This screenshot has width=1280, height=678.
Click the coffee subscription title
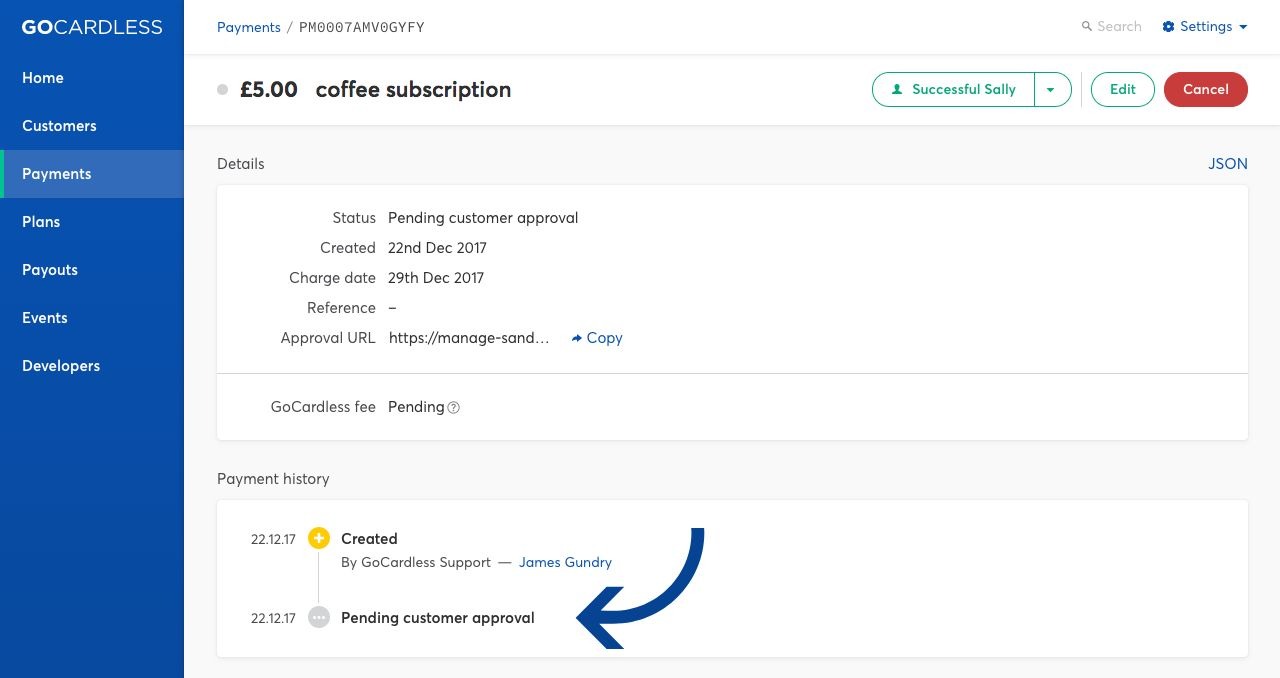pos(413,89)
